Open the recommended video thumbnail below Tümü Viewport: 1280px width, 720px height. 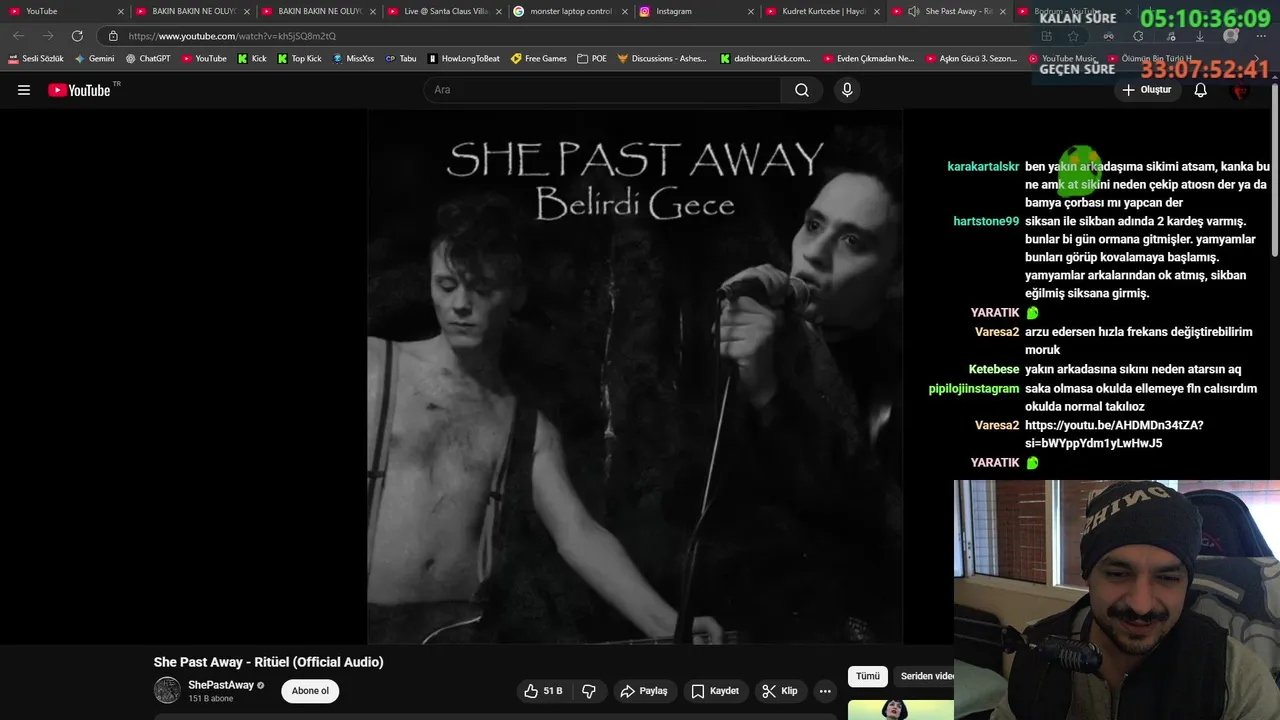(900, 709)
